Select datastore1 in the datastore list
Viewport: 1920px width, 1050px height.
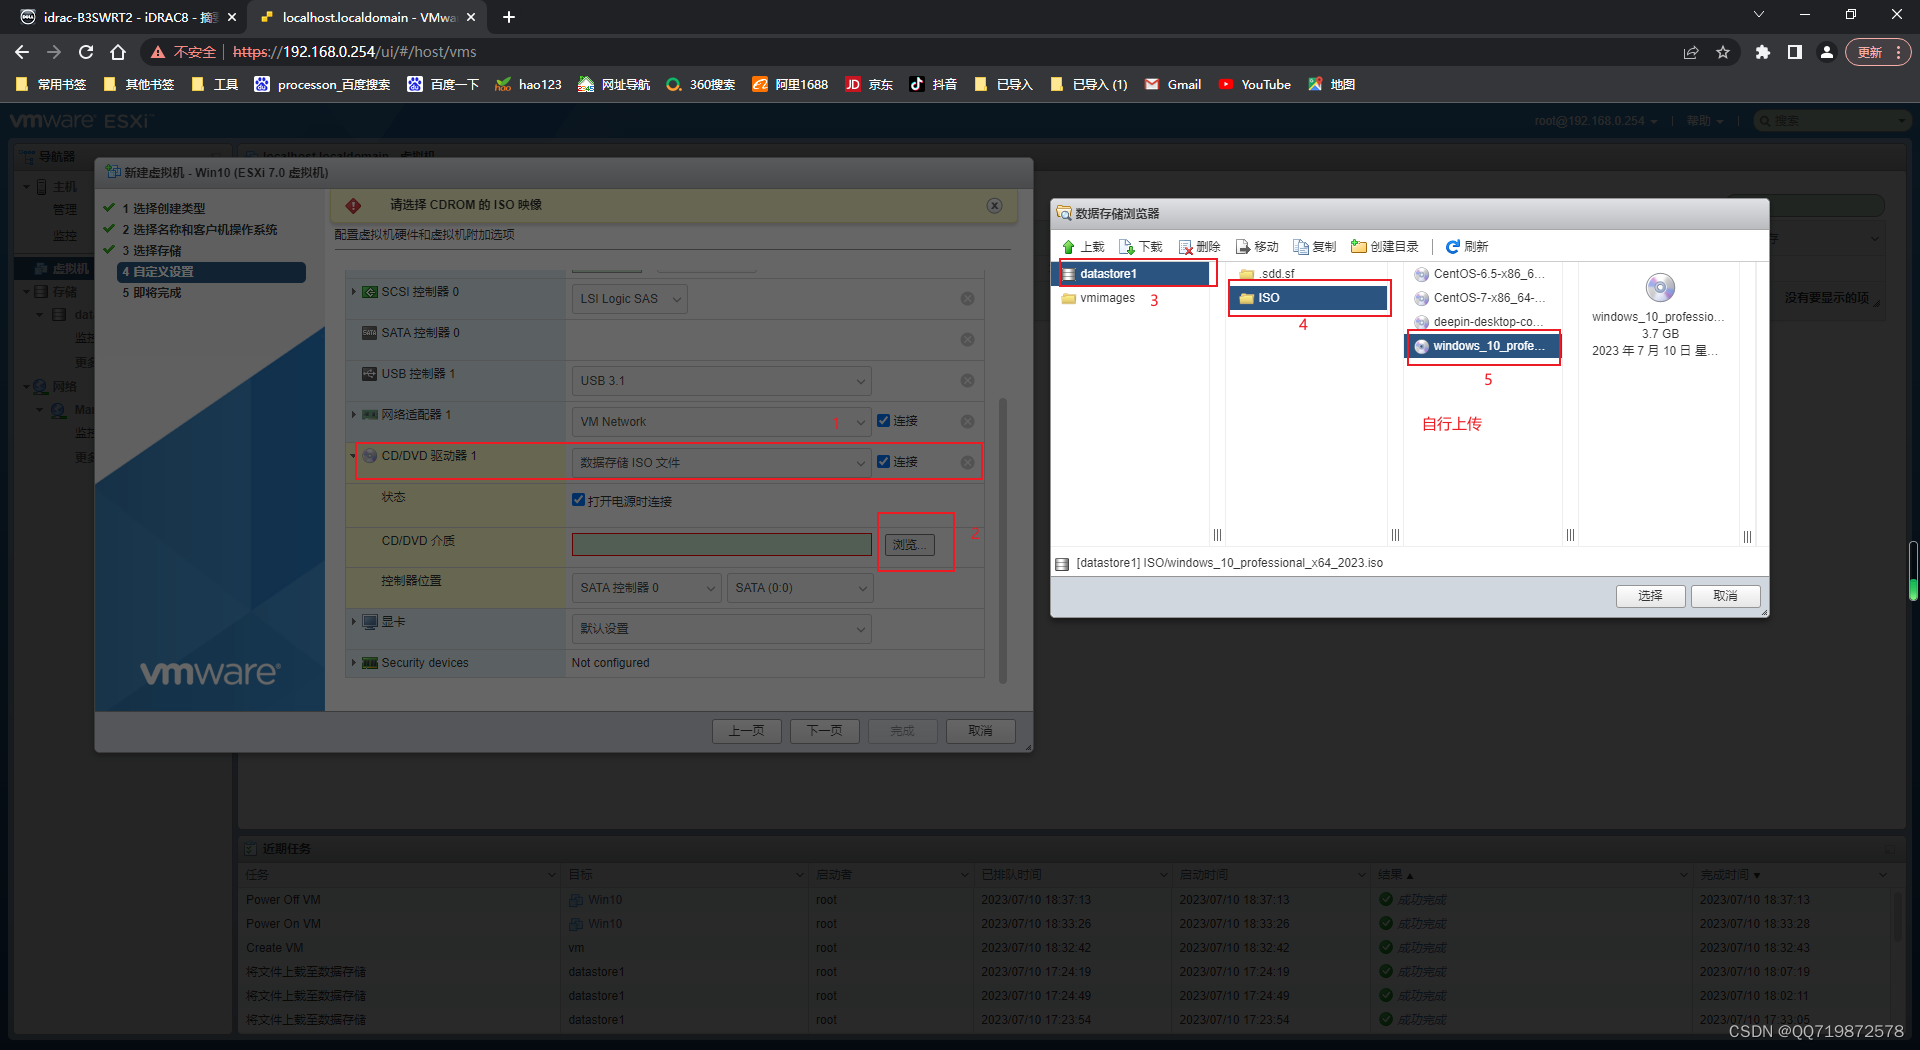click(1133, 273)
